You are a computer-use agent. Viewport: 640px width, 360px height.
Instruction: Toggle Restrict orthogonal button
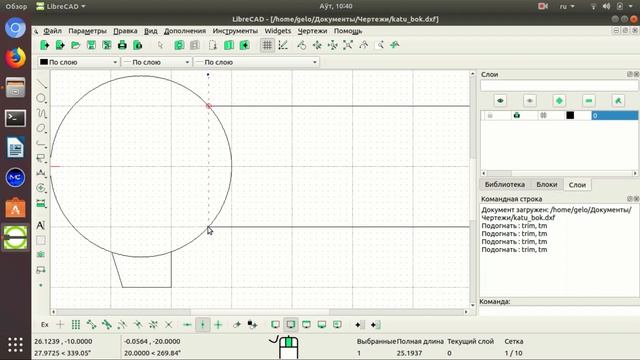pyautogui.click(x=218, y=325)
